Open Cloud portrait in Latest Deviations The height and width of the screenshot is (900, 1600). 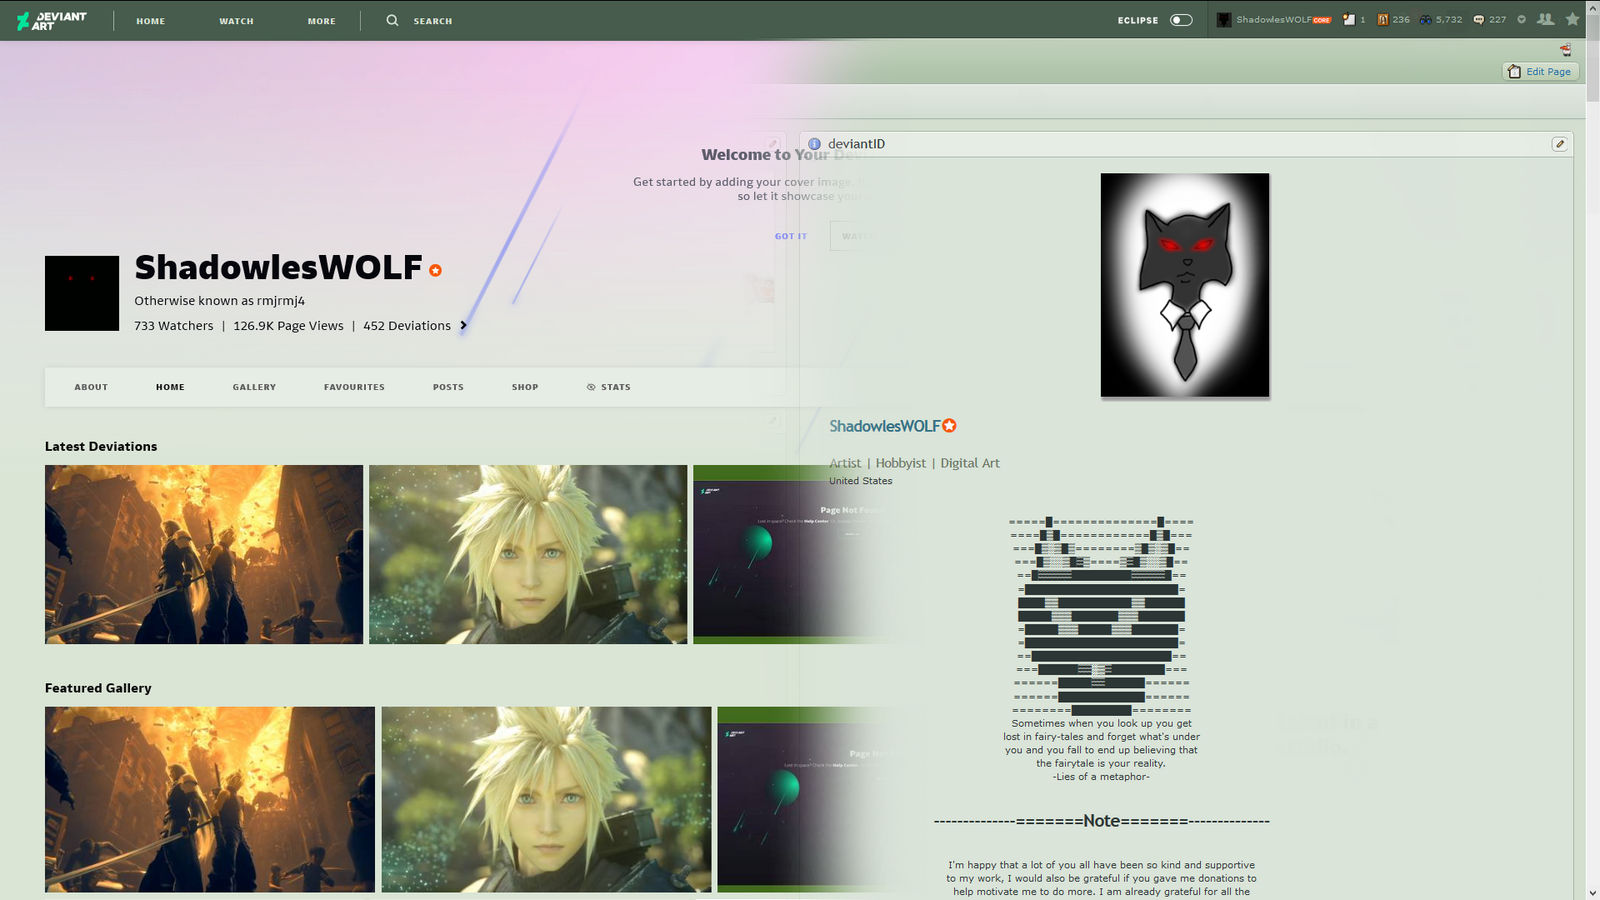(x=528, y=554)
